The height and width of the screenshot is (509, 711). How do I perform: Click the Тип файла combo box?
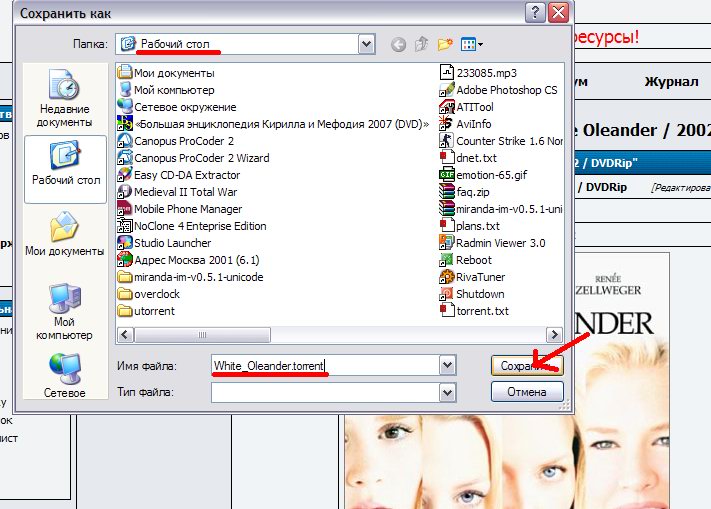[x=334, y=393]
